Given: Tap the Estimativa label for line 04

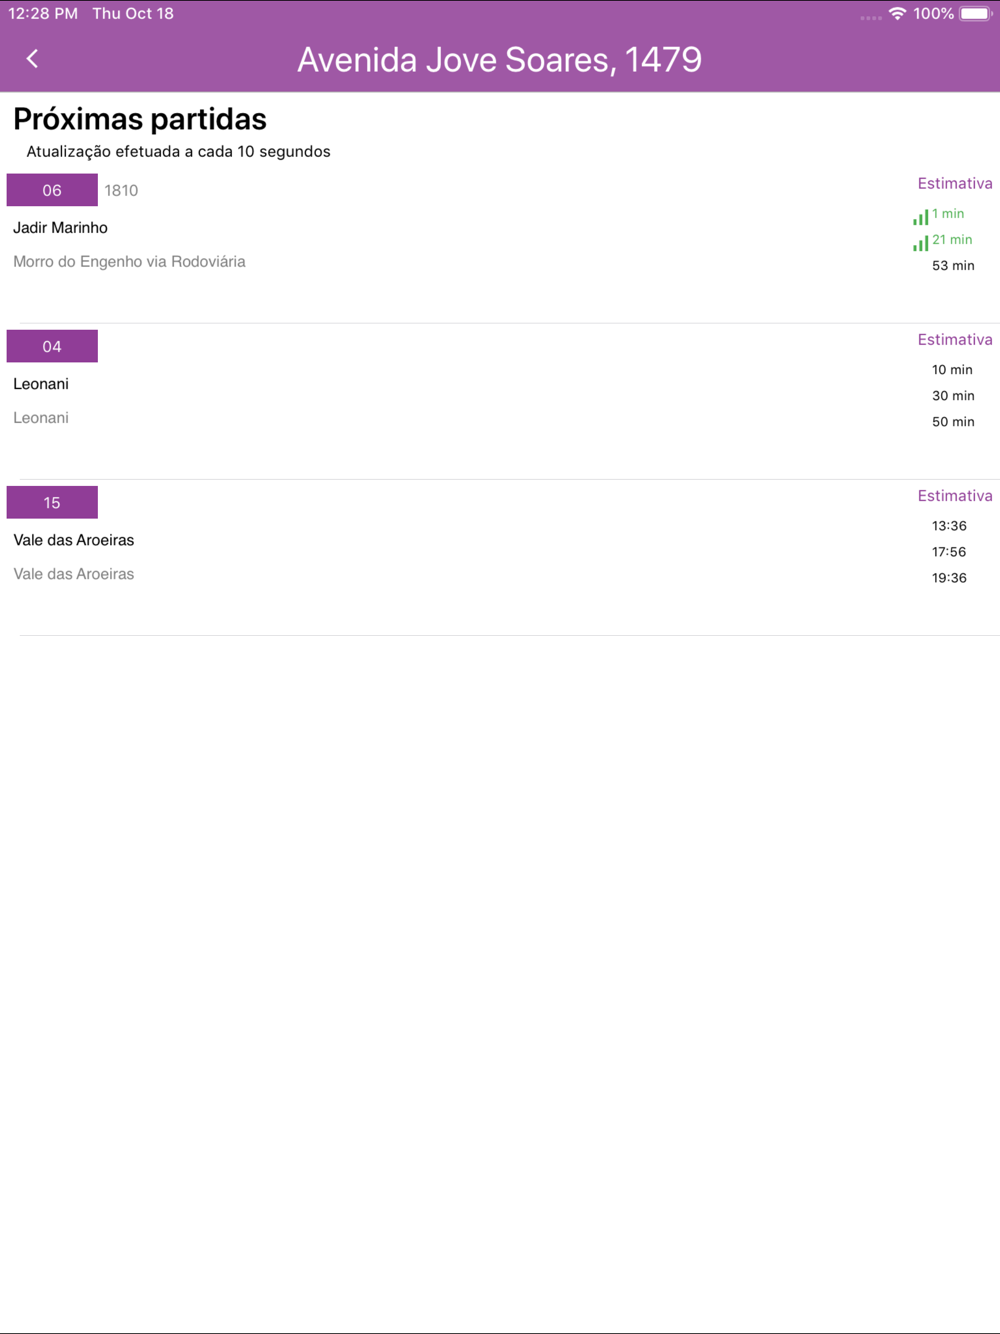Looking at the screenshot, I should click(x=955, y=340).
